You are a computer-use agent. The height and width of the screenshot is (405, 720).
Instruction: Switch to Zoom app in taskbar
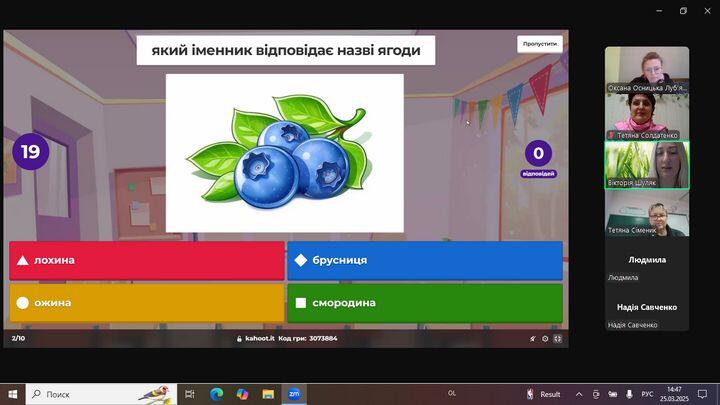pyautogui.click(x=294, y=394)
